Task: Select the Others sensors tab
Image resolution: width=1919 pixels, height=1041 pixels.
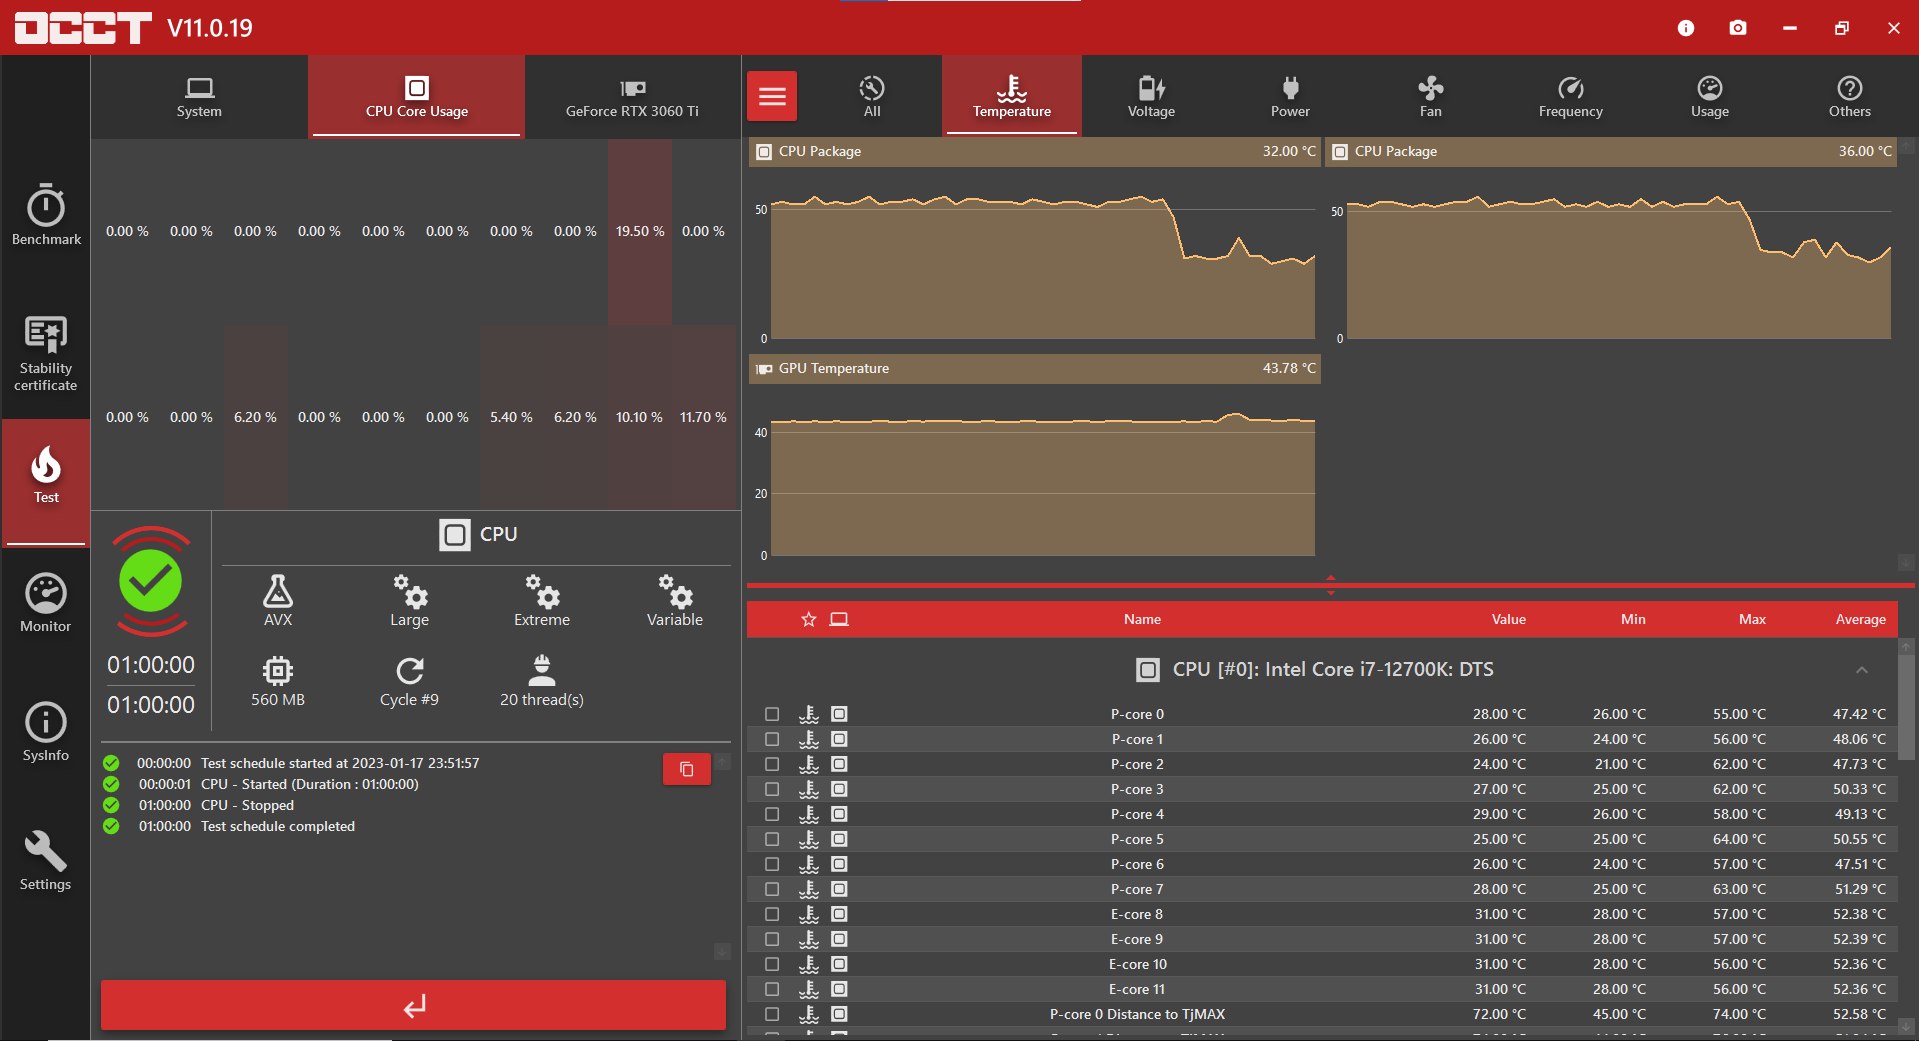Action: [x=1850, y=97]
